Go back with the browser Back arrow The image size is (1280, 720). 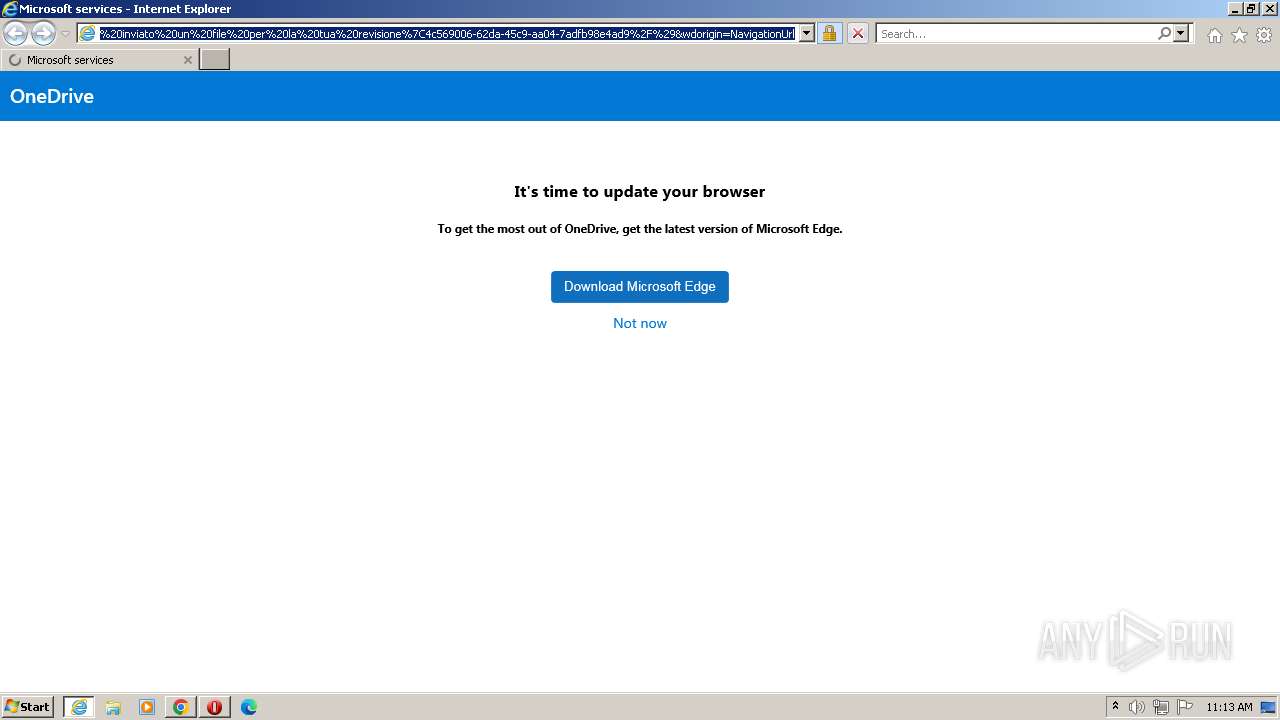[16, 34]
